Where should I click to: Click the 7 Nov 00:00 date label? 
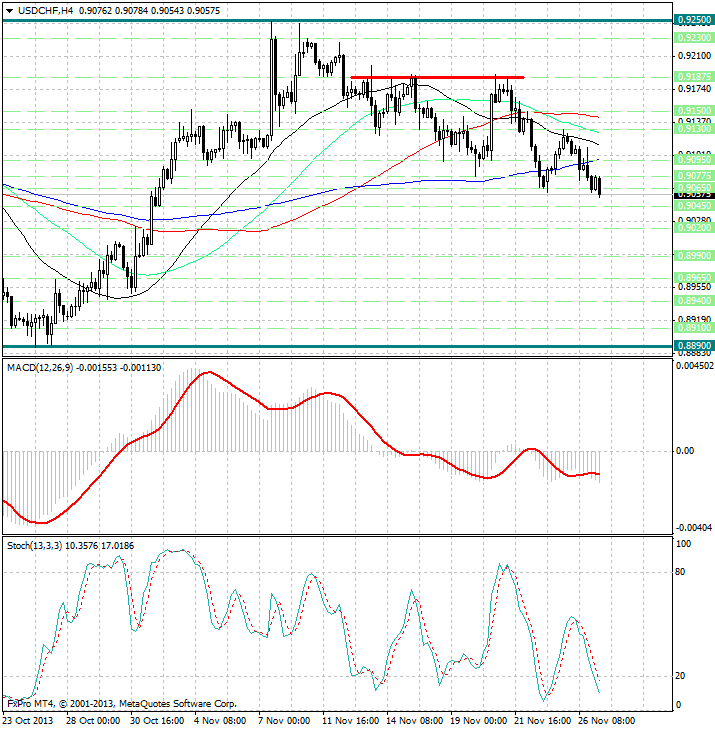284,721
